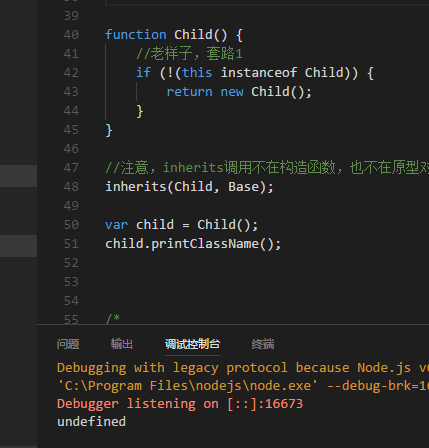Click the comment starting '//注意，inherits'
The width and height of the screenshot is (429, 448).
(267, 167)
